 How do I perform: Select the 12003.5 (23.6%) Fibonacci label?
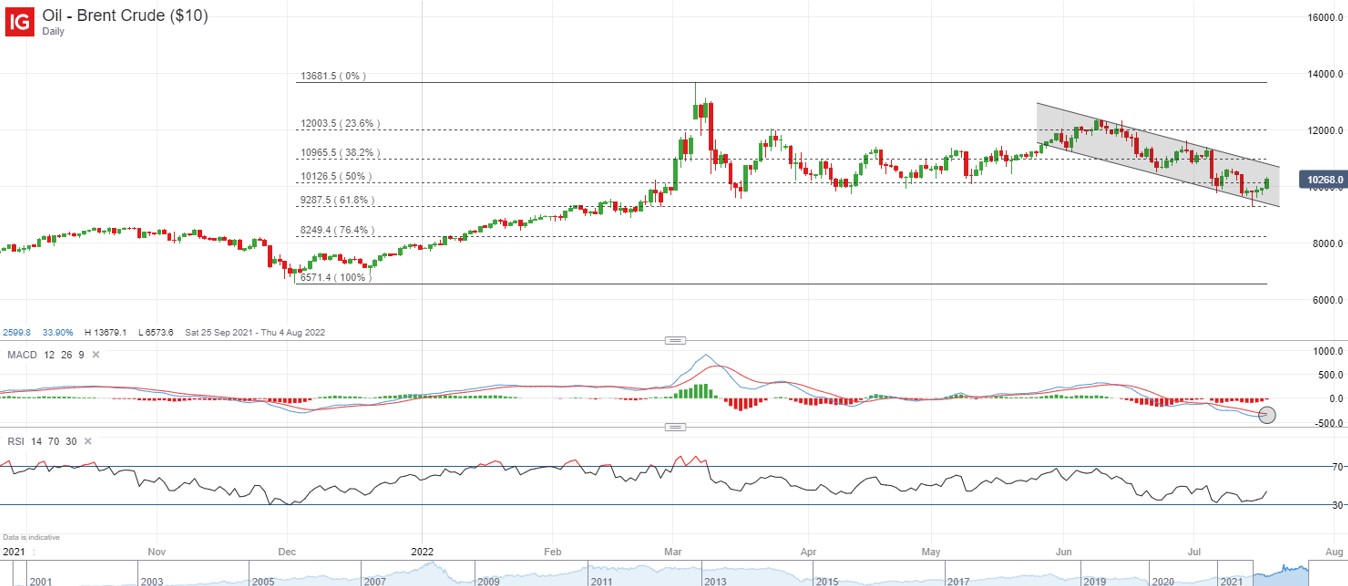click(339, 124)
